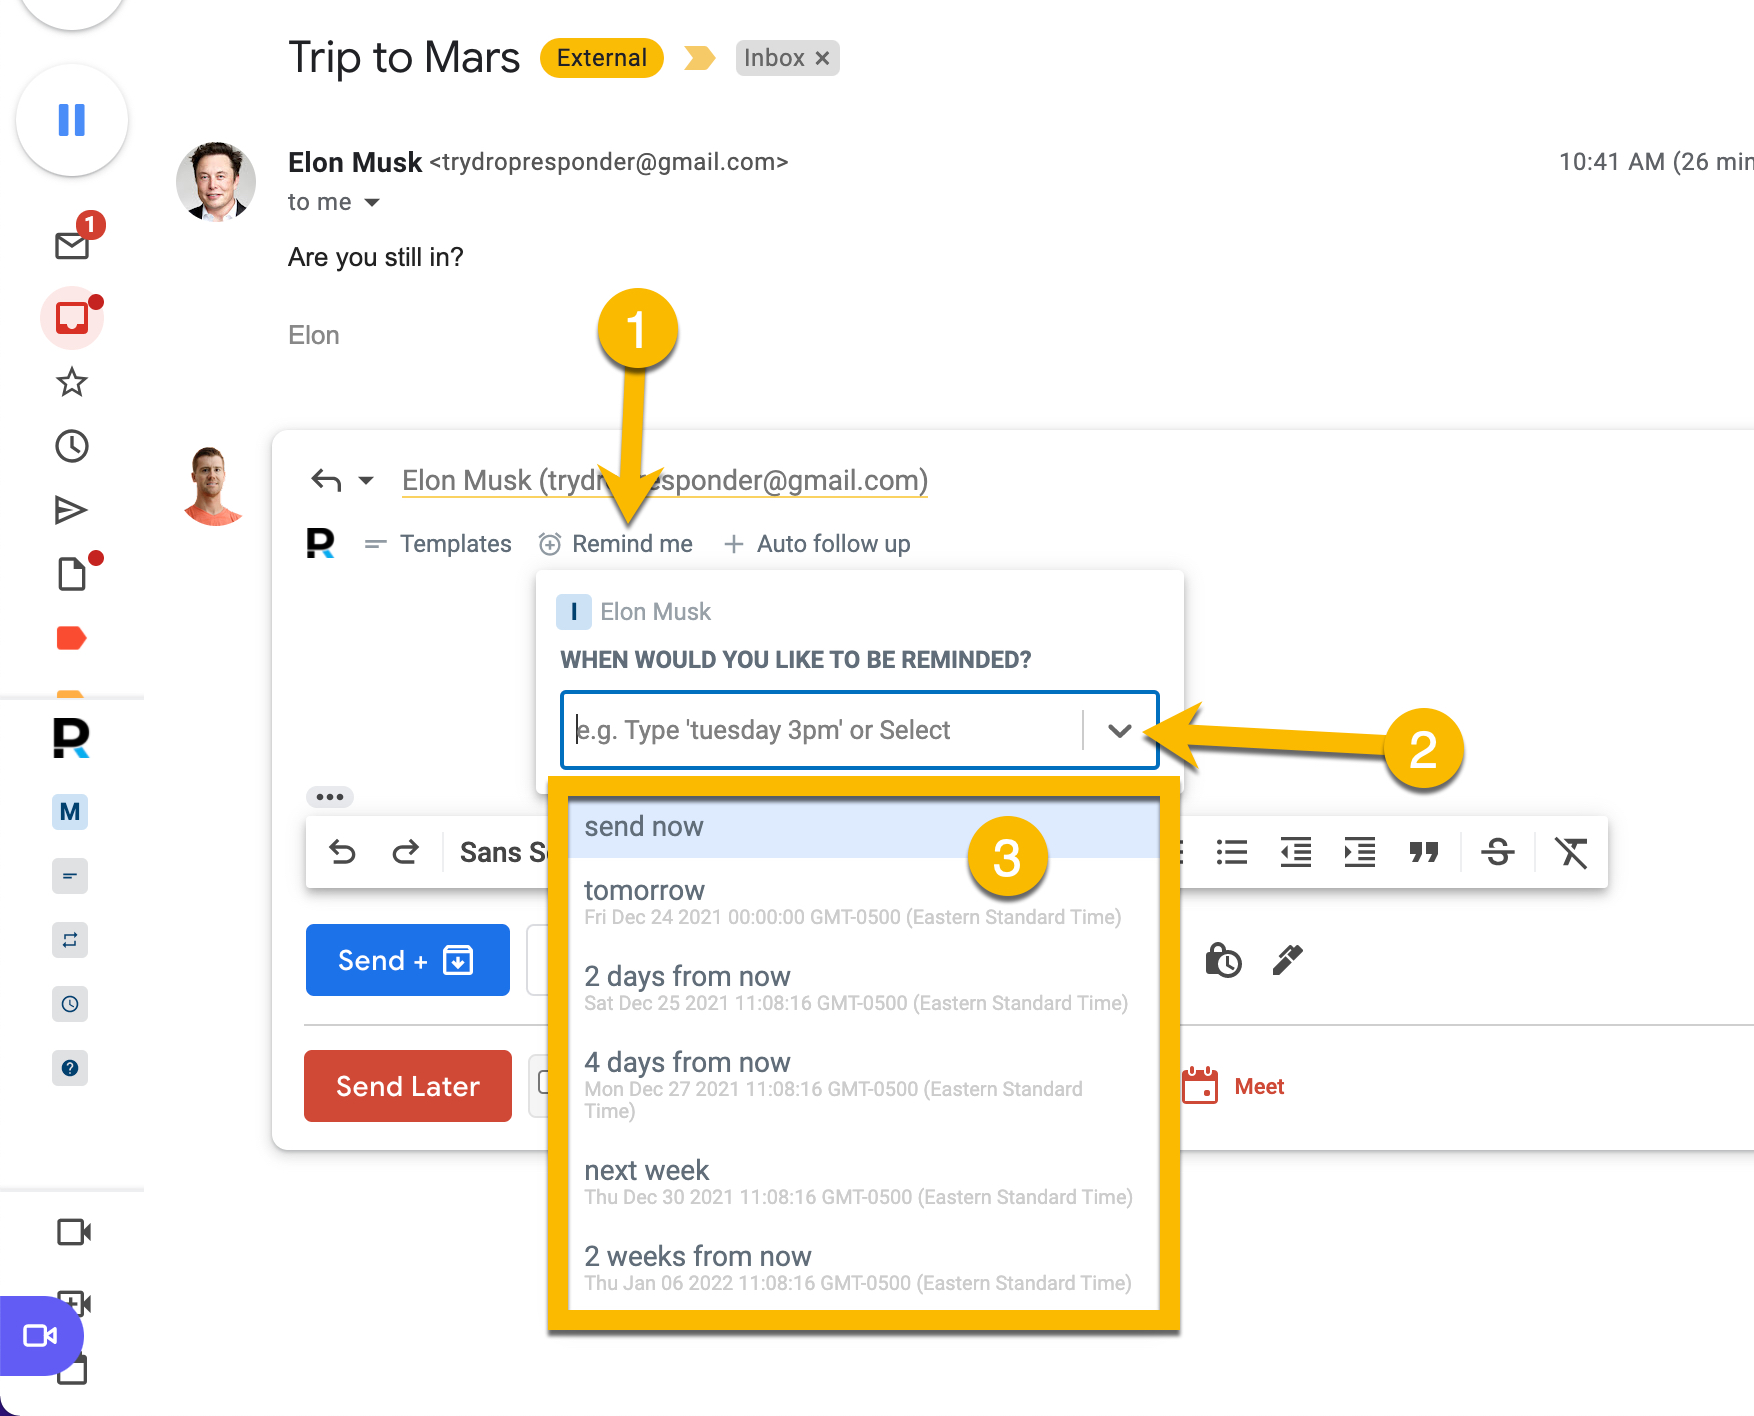Viewport: 1754px width, 1416px height.
Task: Click the undo arrow in formatting toolbar
Action: 342,852
